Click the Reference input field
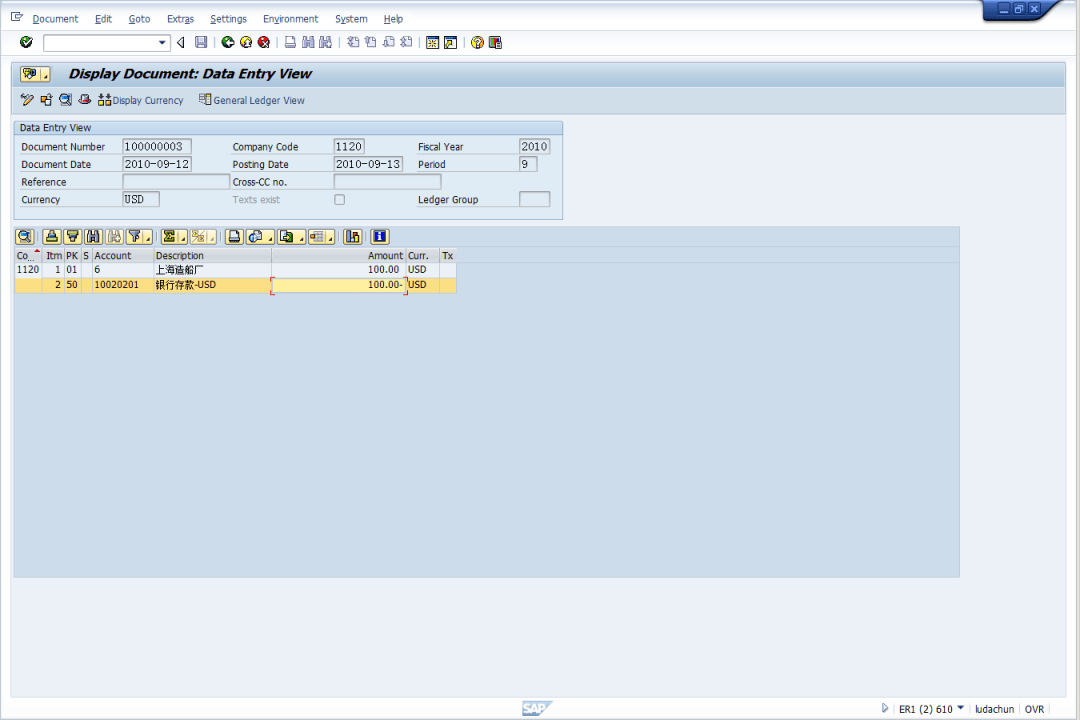The height and width of the screenshot is (720, 1080). click(176, 182)
